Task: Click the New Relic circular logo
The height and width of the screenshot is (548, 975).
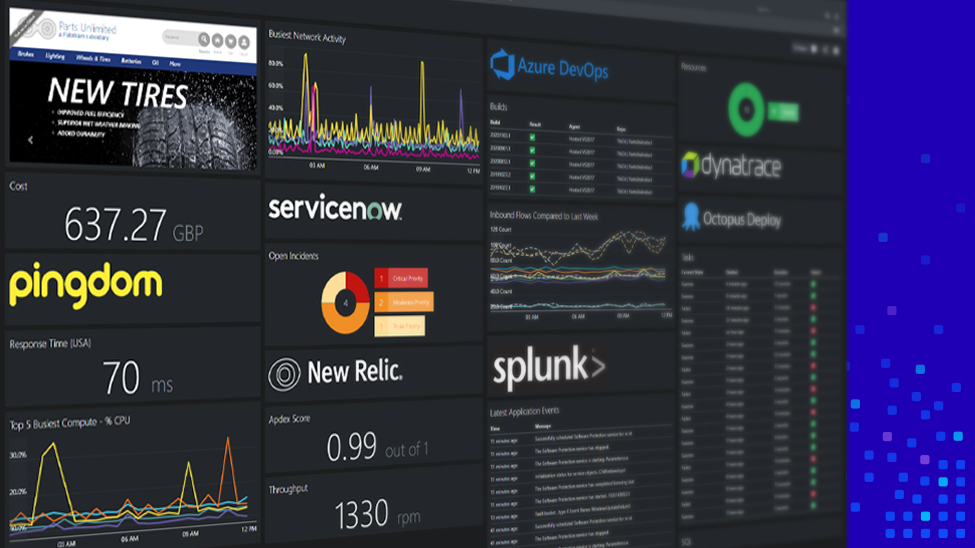Action: [284, 373]
